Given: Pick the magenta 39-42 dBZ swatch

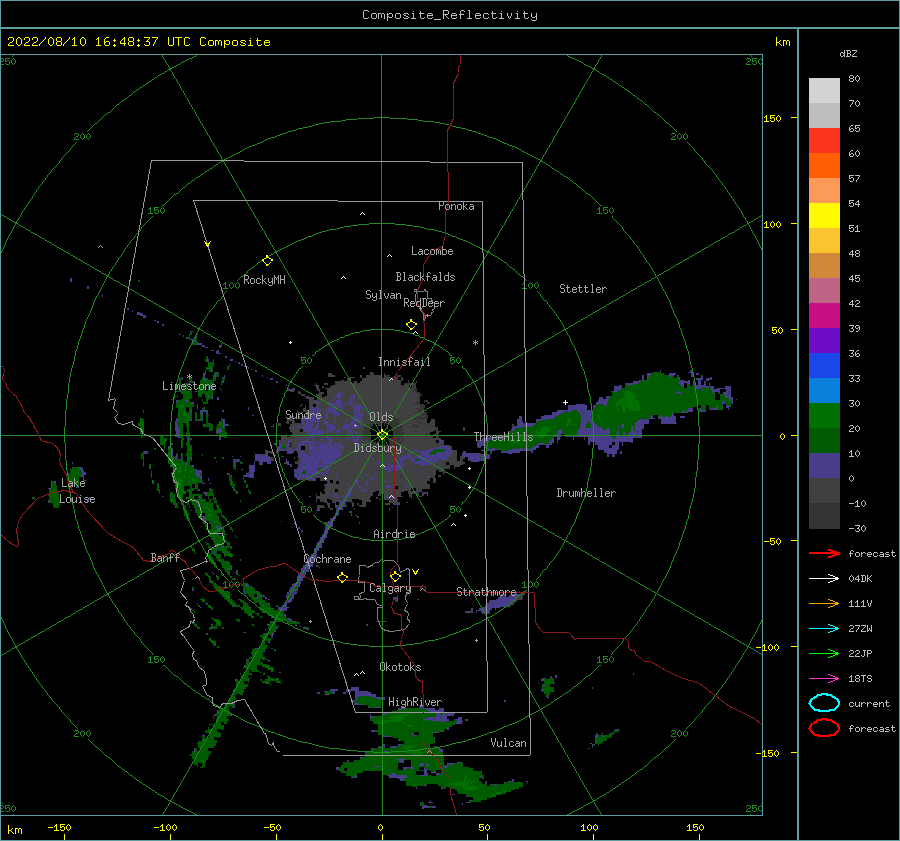Looking at the screenshot, I should point(824,315).
